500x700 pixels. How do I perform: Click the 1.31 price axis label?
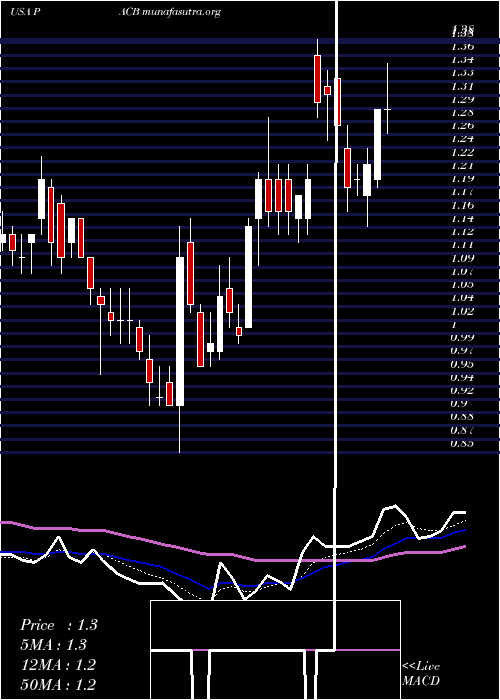click(462, 86)
